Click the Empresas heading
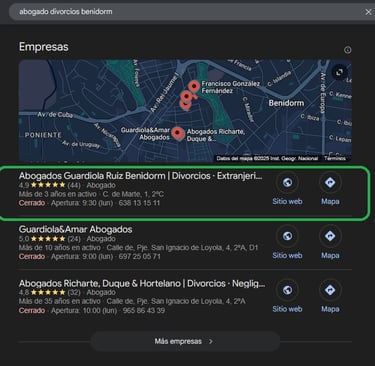The image size is (375, 366). tap(44, 47)
